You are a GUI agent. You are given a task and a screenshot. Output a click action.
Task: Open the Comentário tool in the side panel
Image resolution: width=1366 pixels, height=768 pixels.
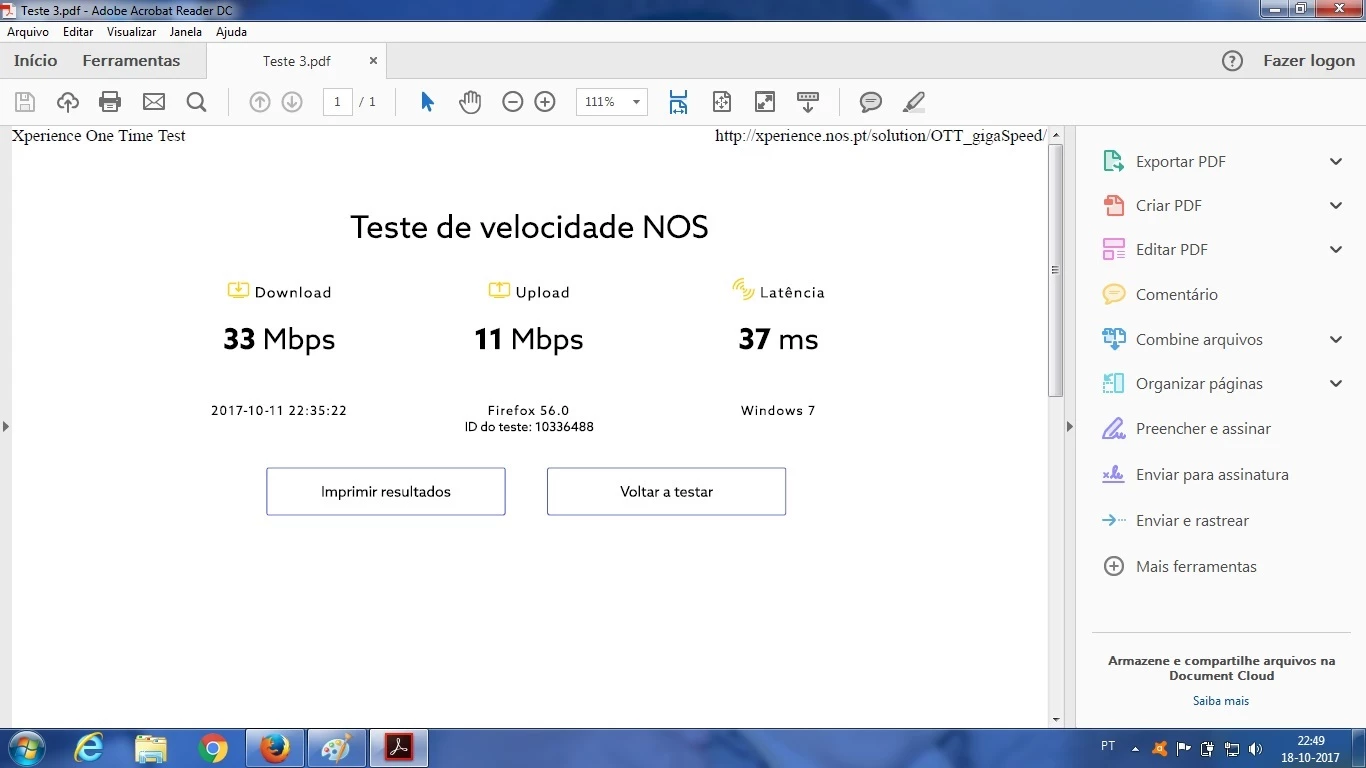click(x=1159, y=295)
